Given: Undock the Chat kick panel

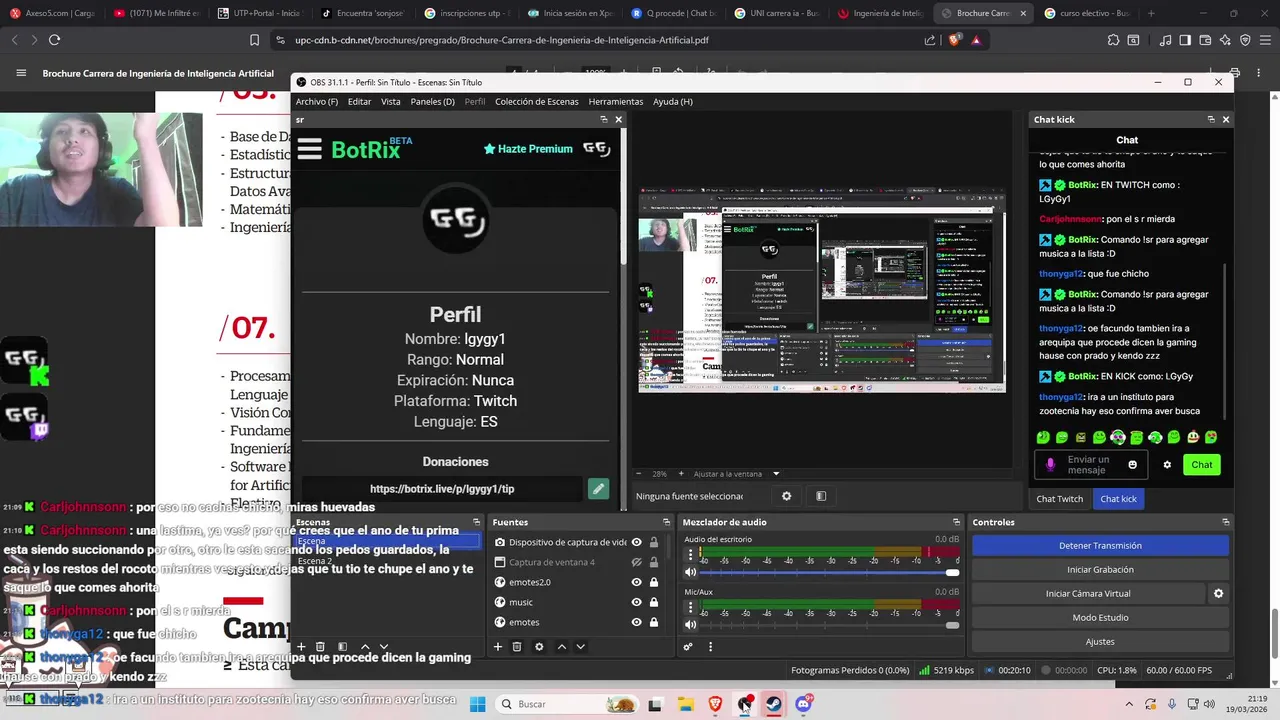Looking at the screenshot, I should click(1211, 119).
